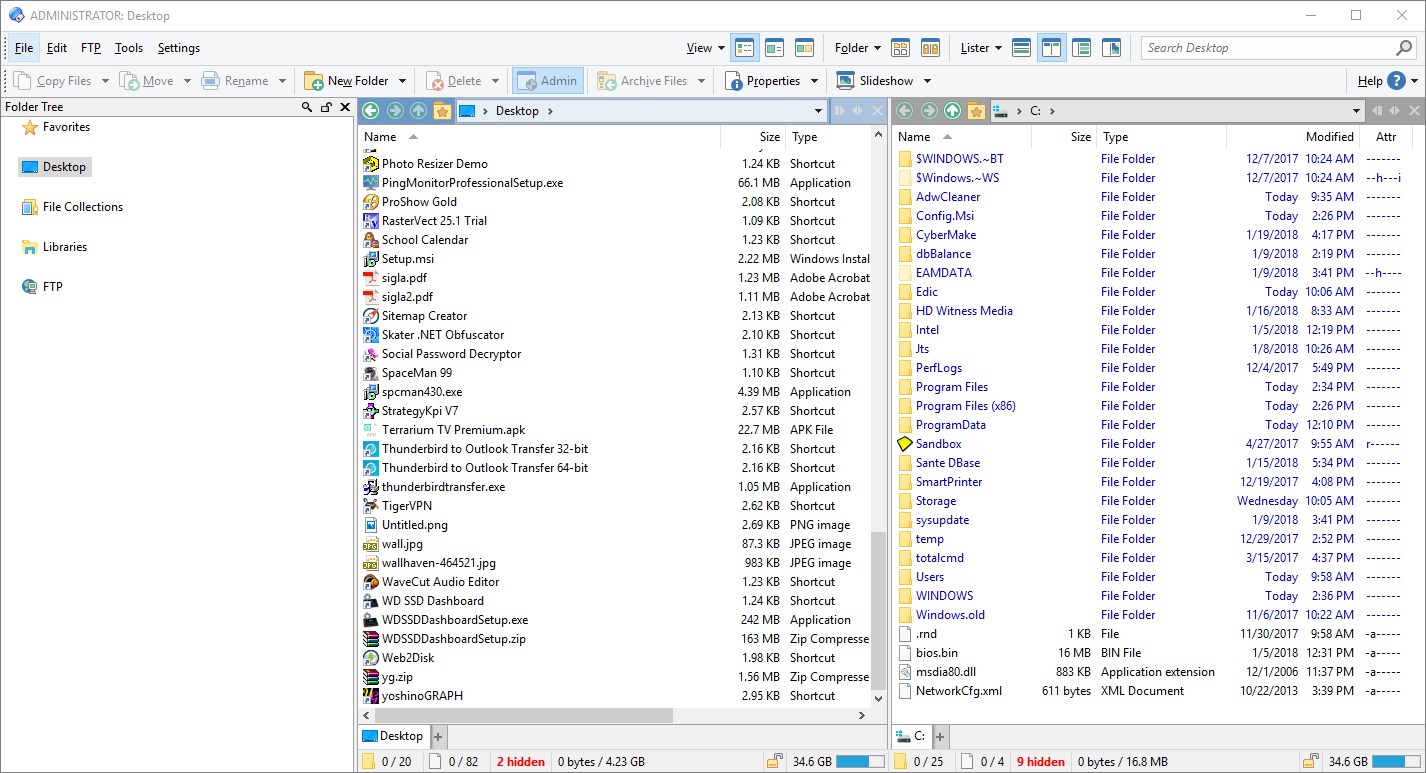Click the Archive Files button
Screen dimensions: 1426x773
click(x=642, y=81)
